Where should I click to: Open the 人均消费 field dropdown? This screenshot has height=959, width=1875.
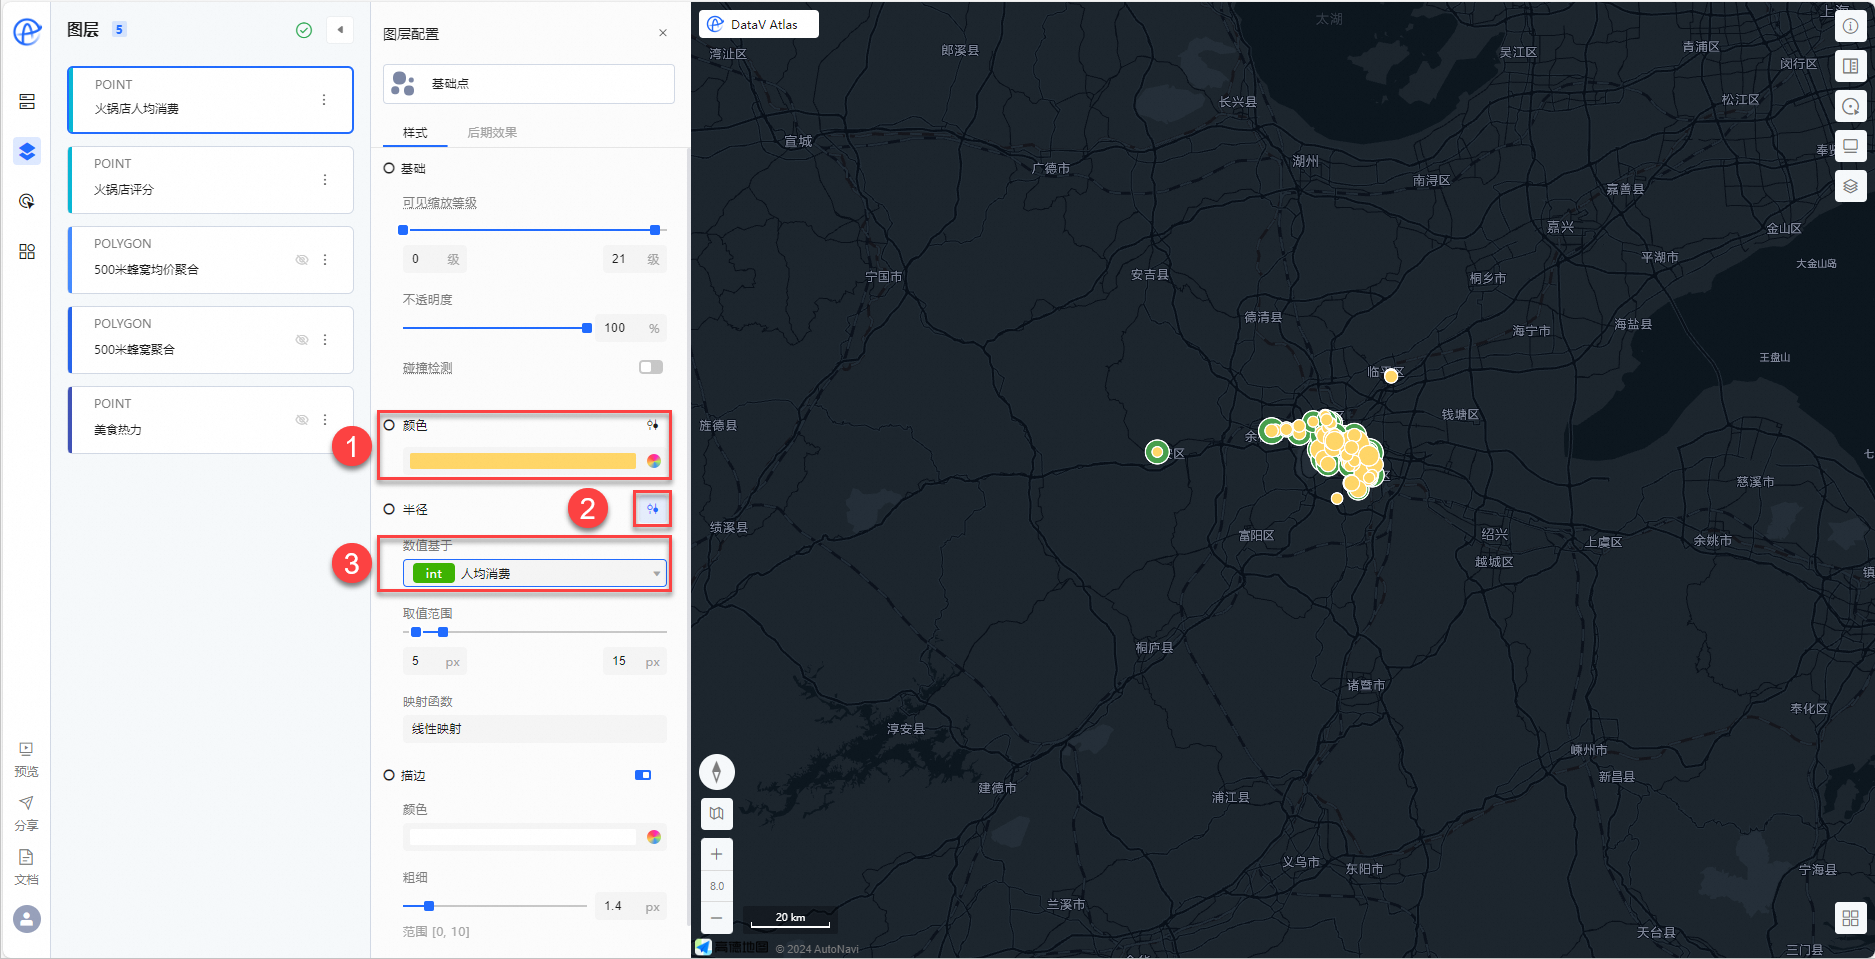(x=535, y=573)
